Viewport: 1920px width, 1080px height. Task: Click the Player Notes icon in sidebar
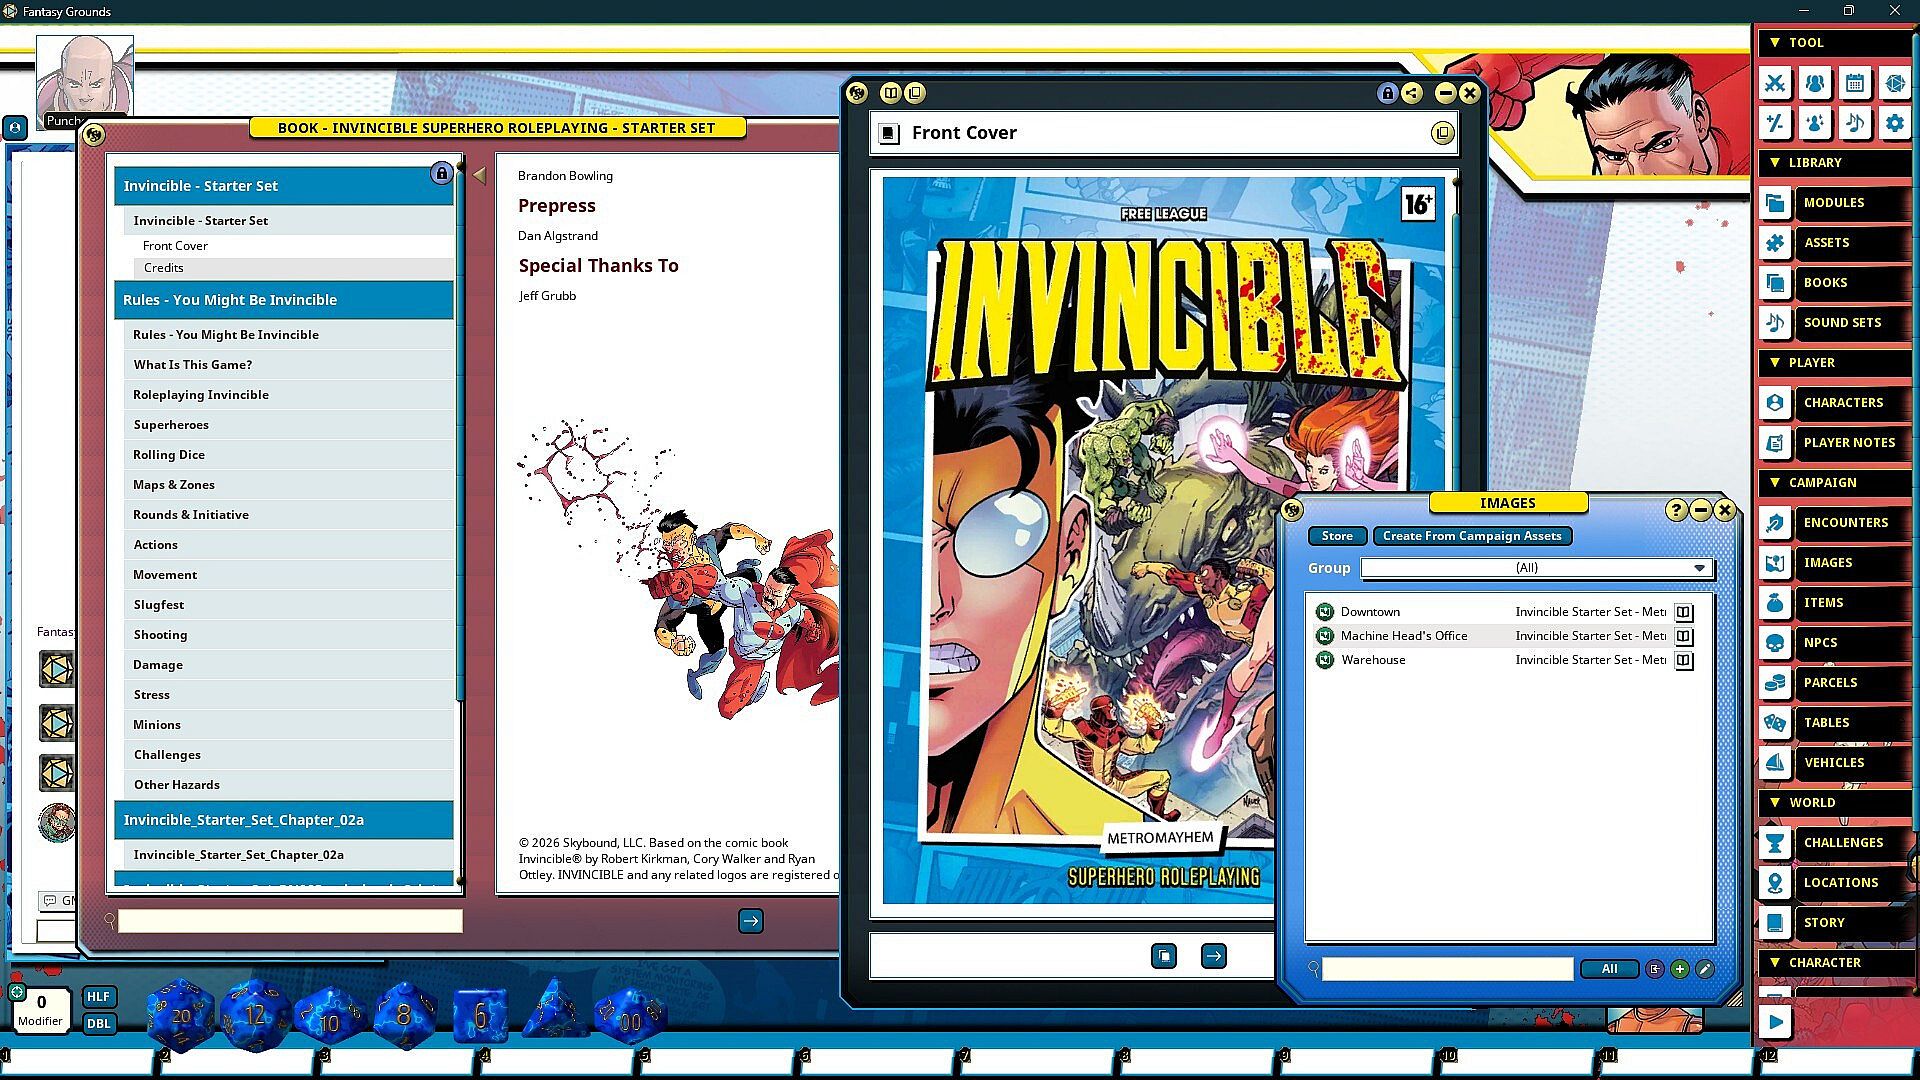coord(1775,443)
